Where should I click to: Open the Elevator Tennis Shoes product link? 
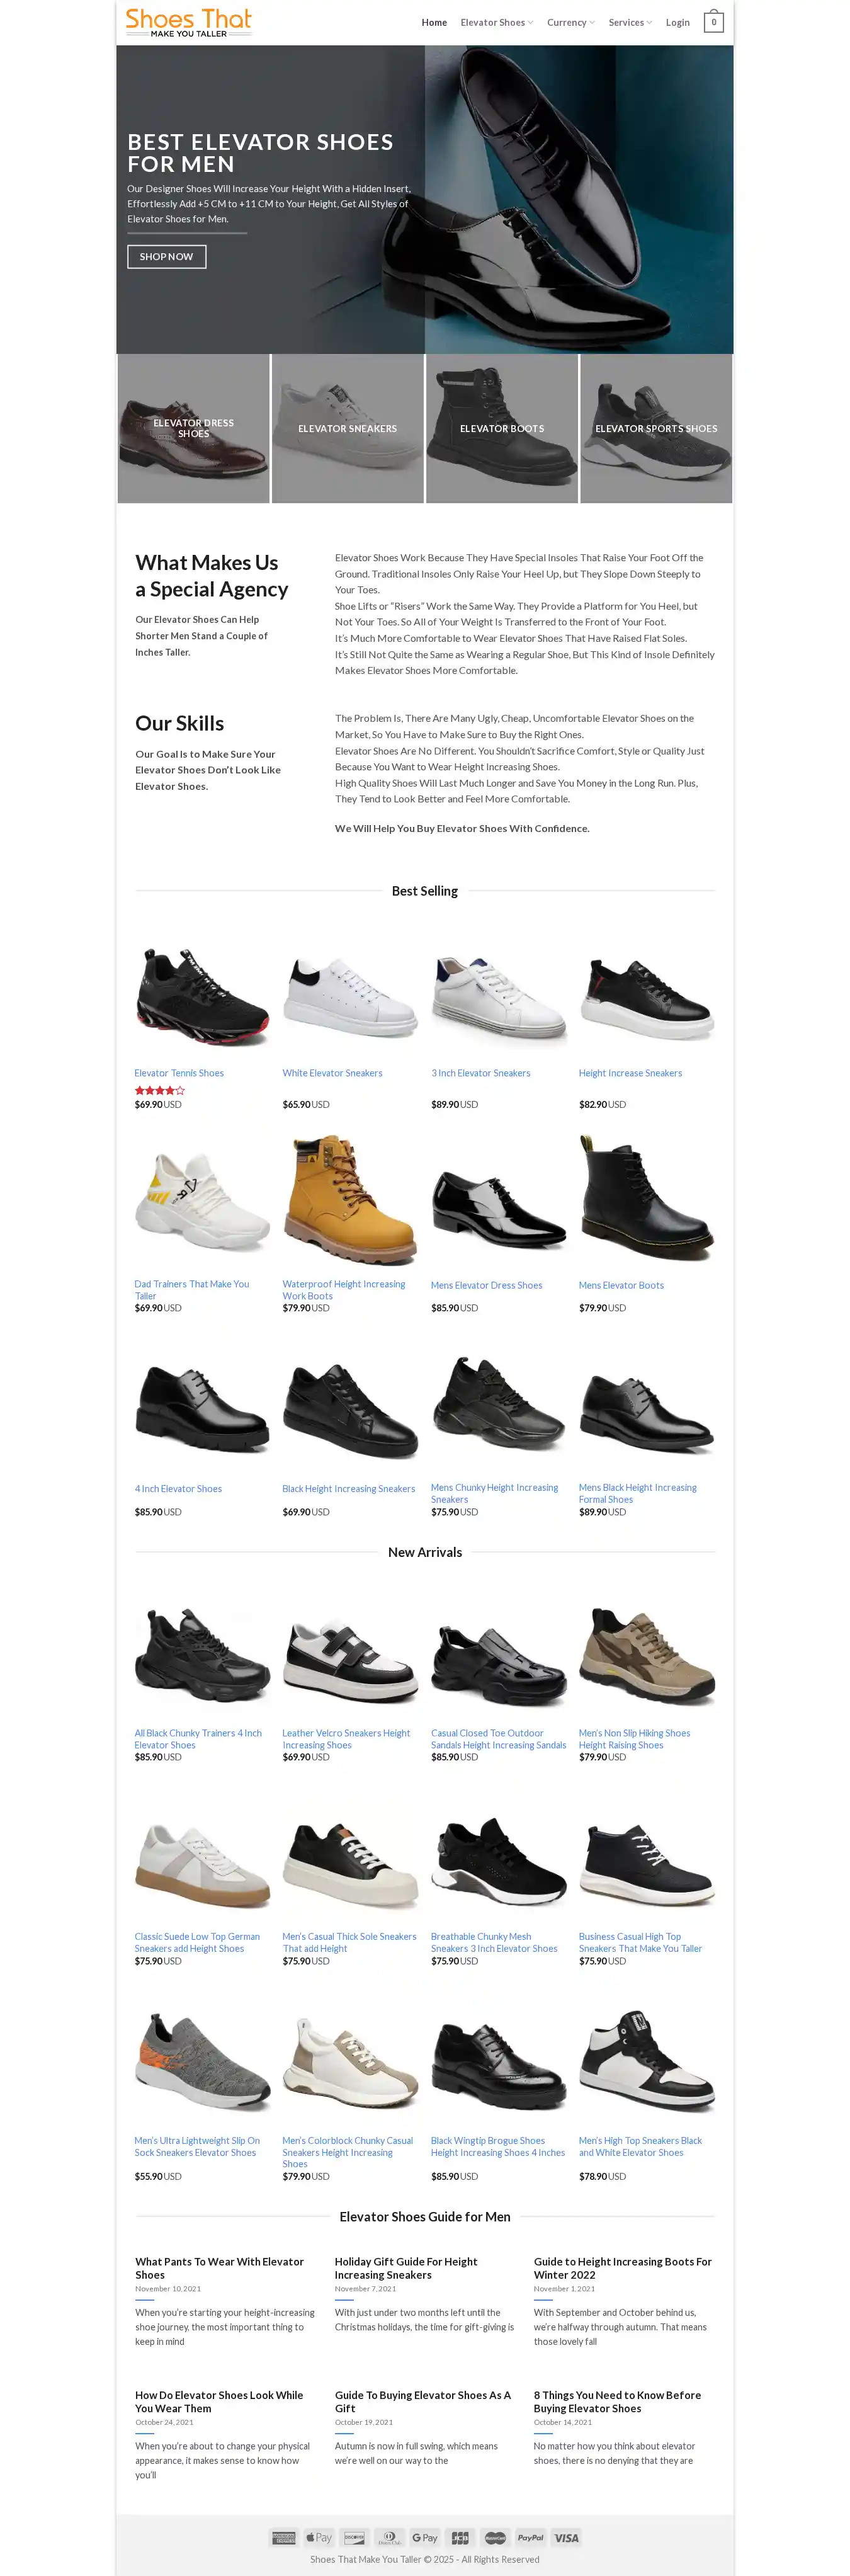click(179, 1073)
